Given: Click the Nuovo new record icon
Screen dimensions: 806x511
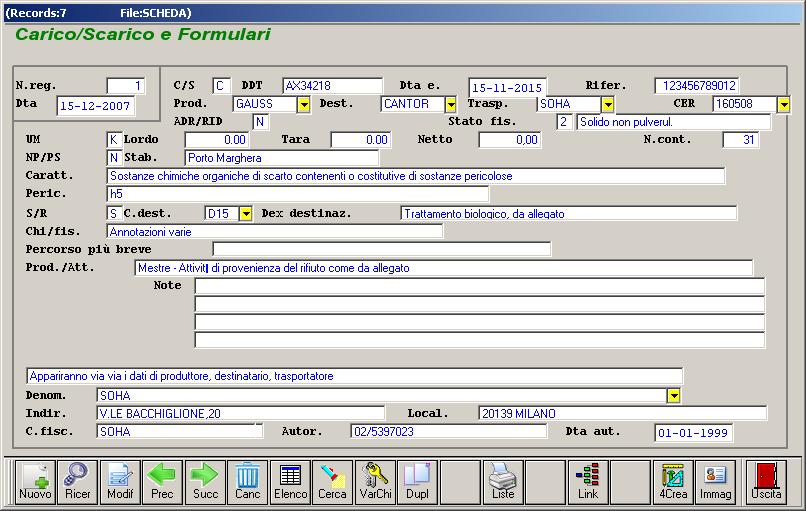Looking at the screenshot, I should click(x=35, y=482).
